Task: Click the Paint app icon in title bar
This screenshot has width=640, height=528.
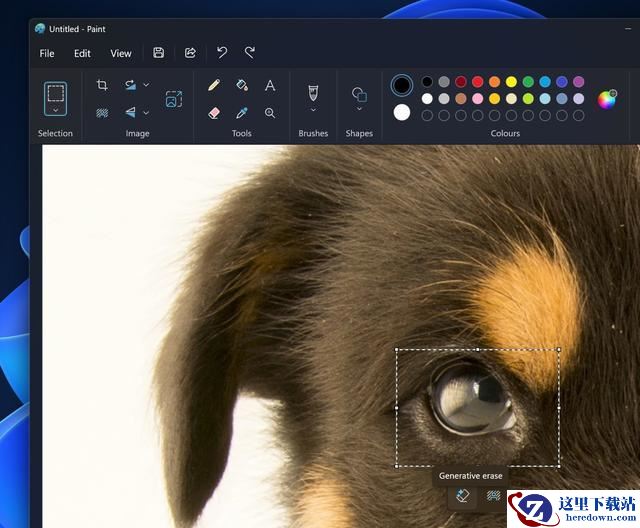Action: click(x=40, y=29)
